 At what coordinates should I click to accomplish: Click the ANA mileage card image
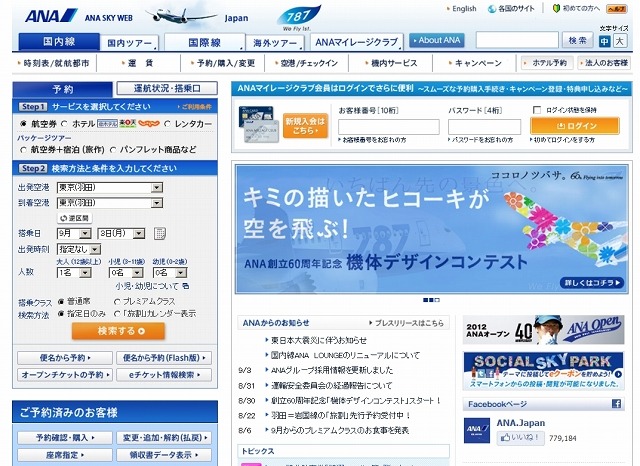[x=259, y=124]
